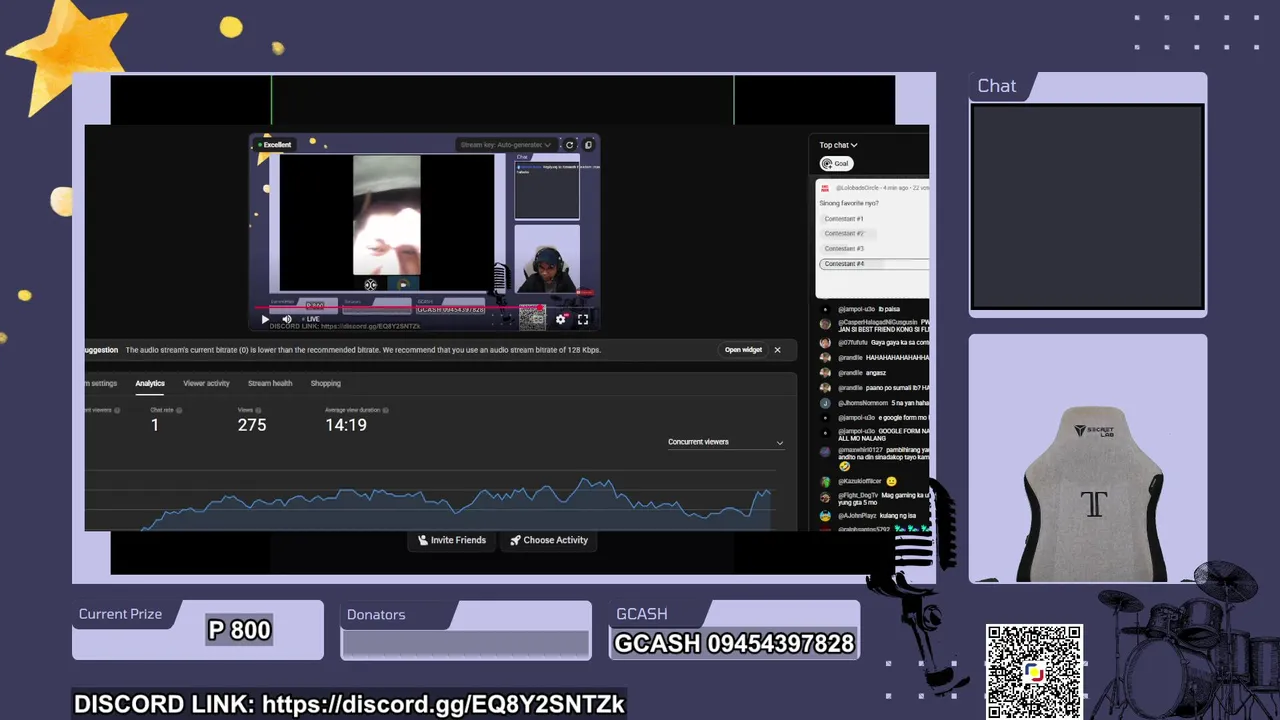This screenshot has height=720, width=1280.
Task: Click the P 800 current prize value
Action: coord(239,630)
